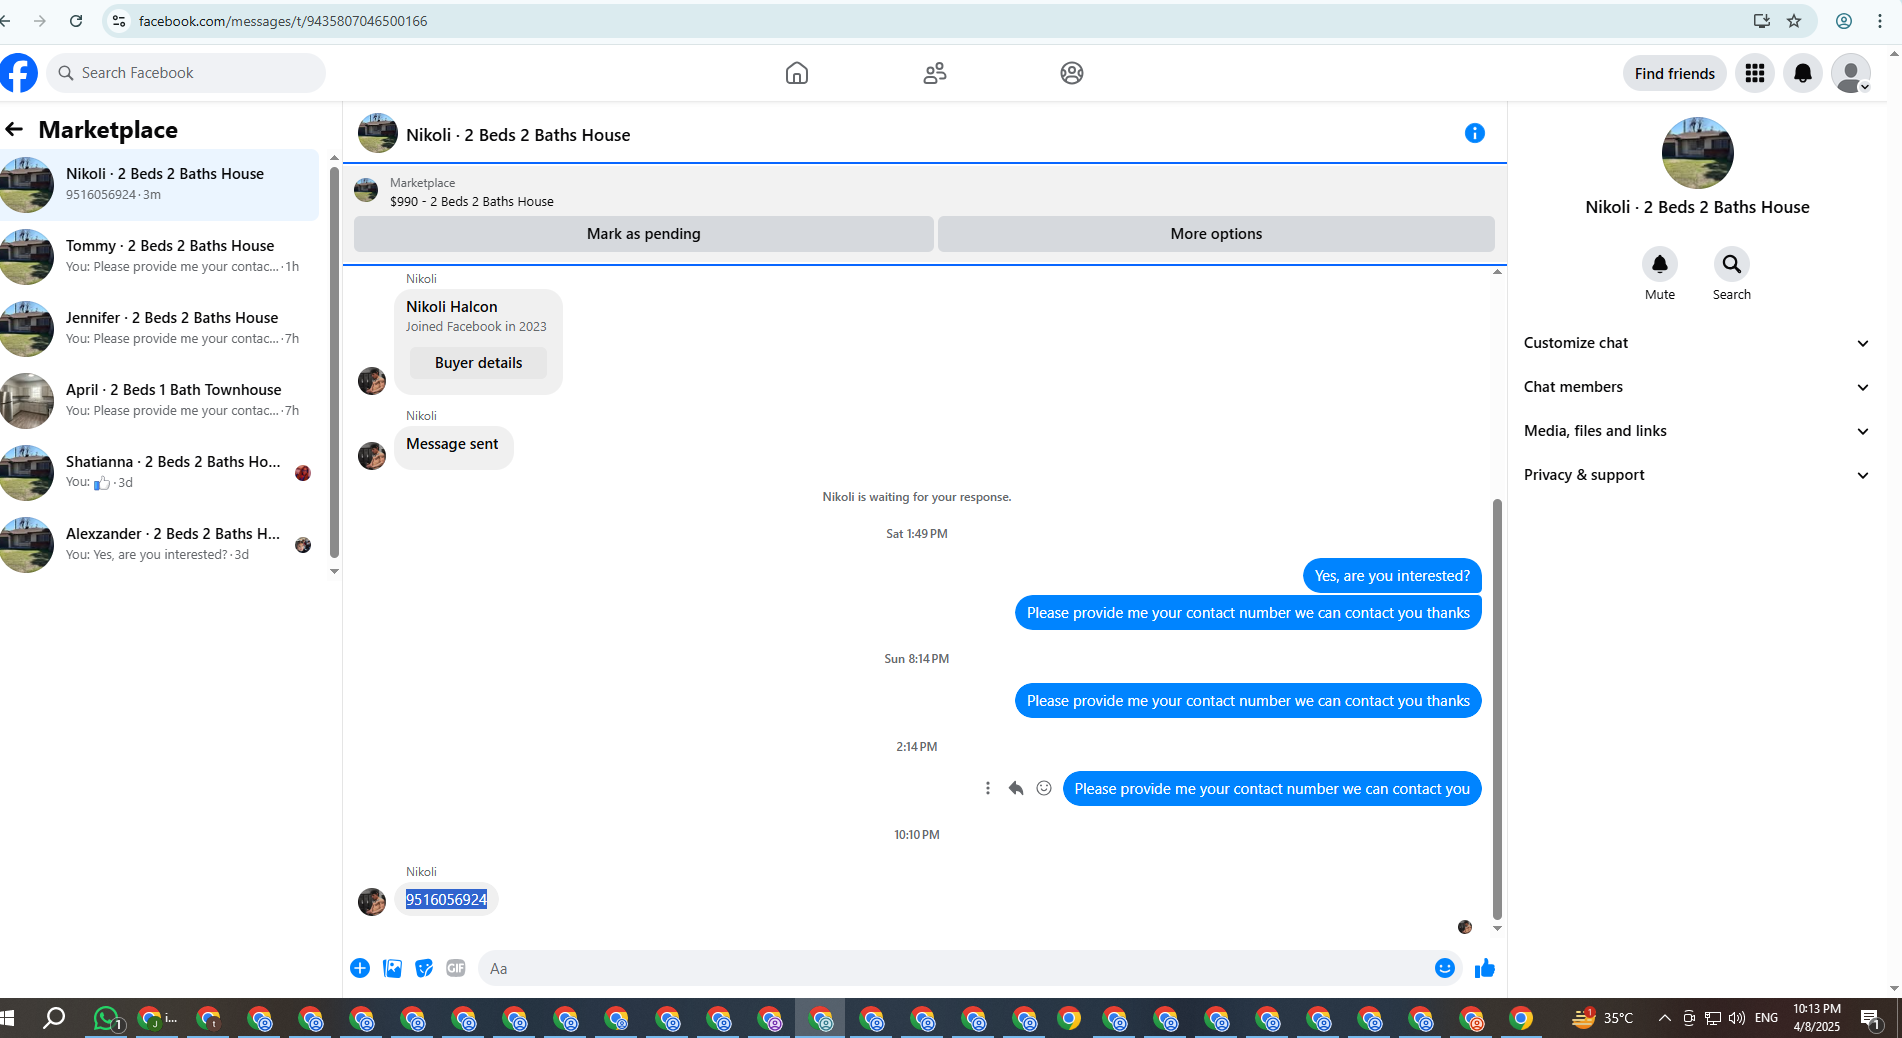The image size is (1902, 1038).
Task: Expand the Chat members section
Action: pyautogui.click(x=1697, y=387)
